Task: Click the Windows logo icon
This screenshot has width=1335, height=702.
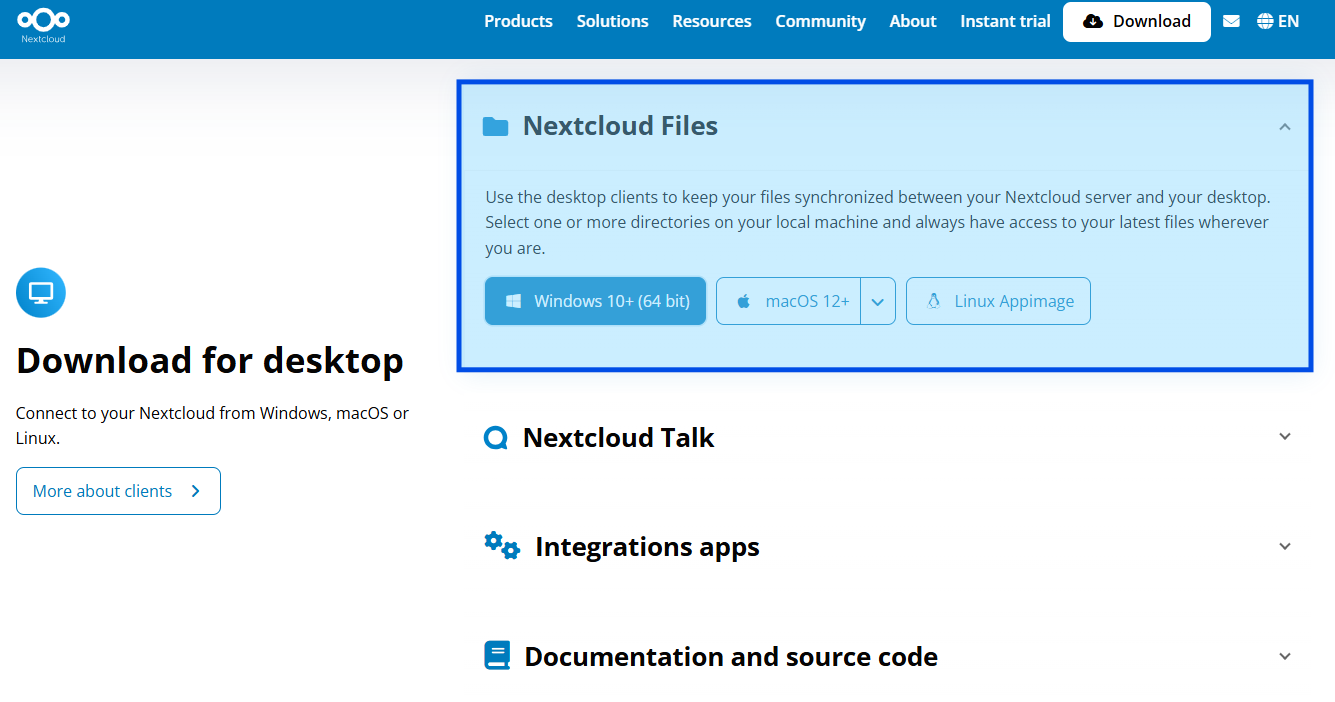Action: pos(513,301)
